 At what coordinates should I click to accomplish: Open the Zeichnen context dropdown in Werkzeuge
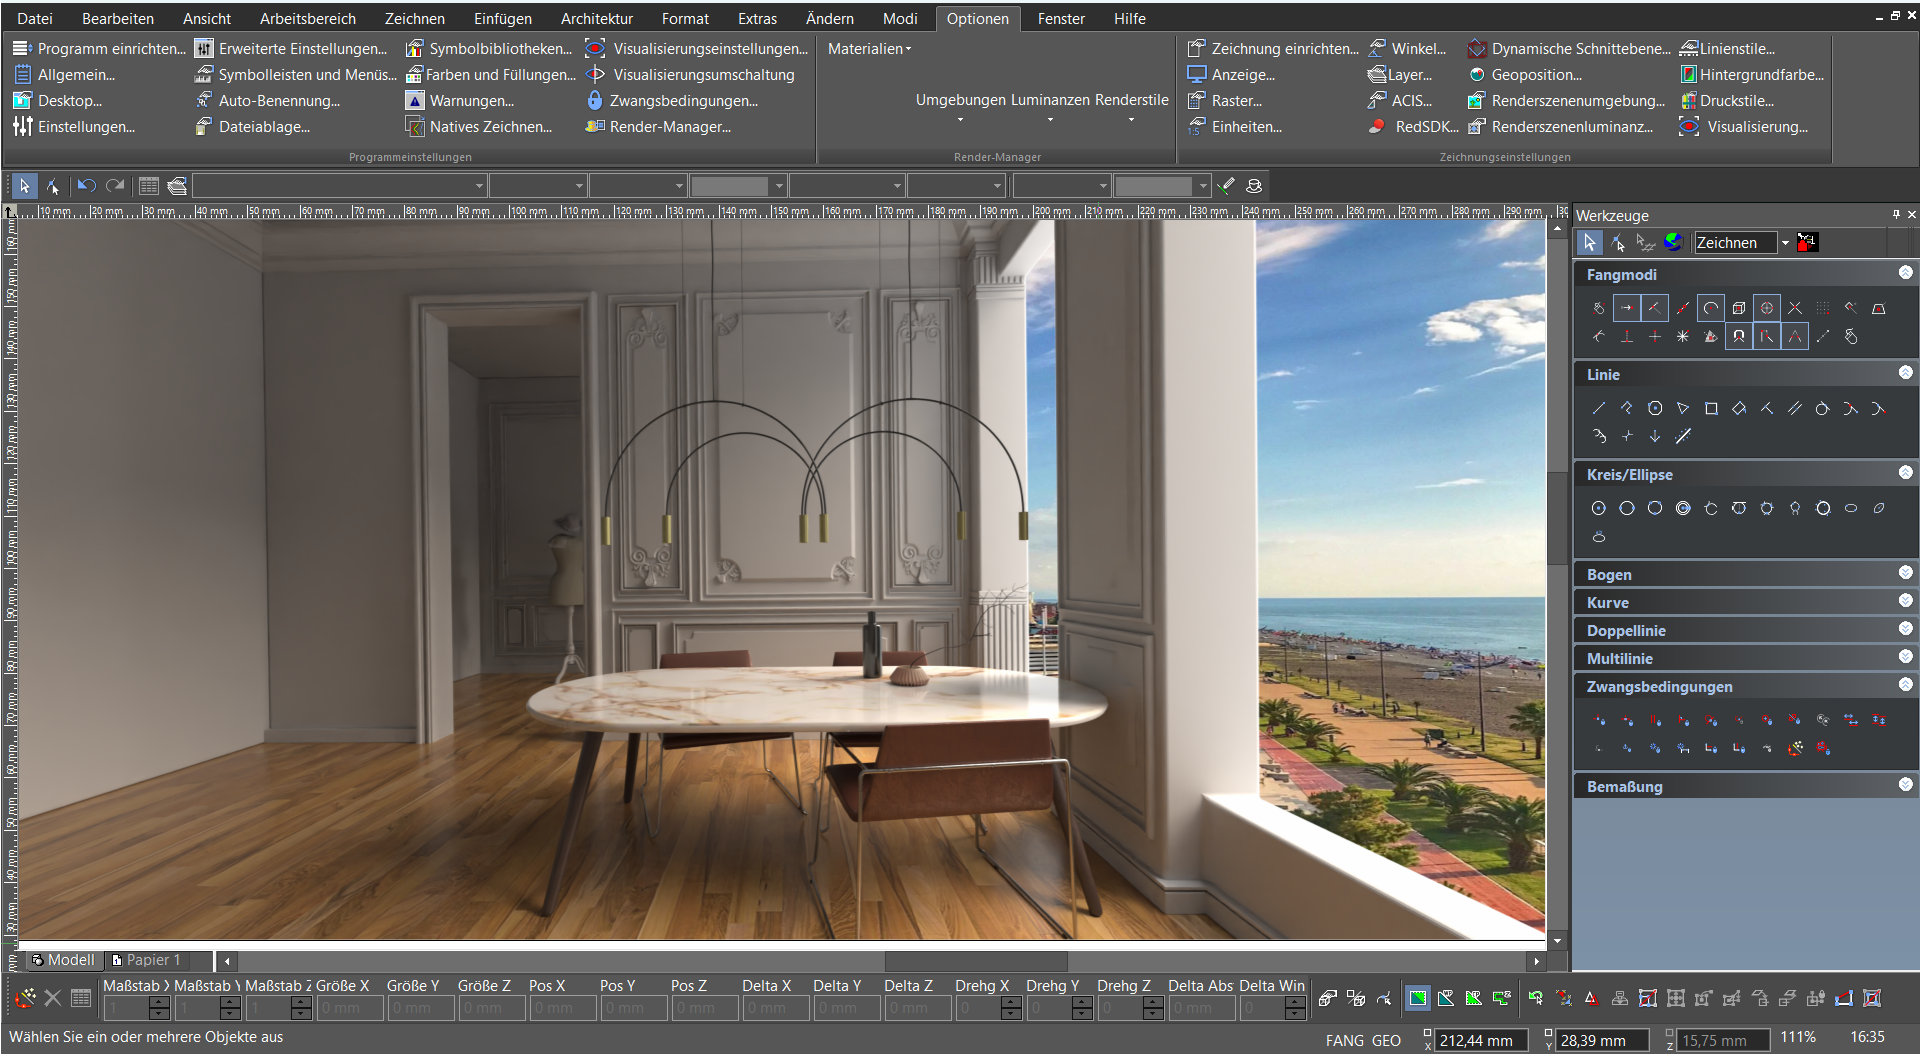(x=1786, y=242)
